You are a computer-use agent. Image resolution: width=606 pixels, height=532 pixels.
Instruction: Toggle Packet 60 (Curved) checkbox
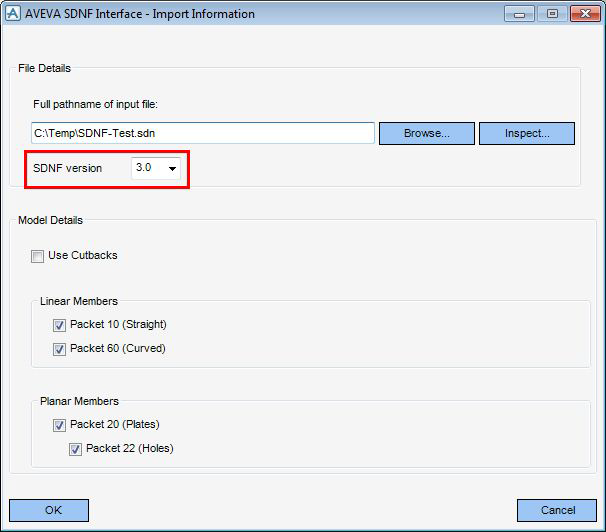tap(59, 349)
